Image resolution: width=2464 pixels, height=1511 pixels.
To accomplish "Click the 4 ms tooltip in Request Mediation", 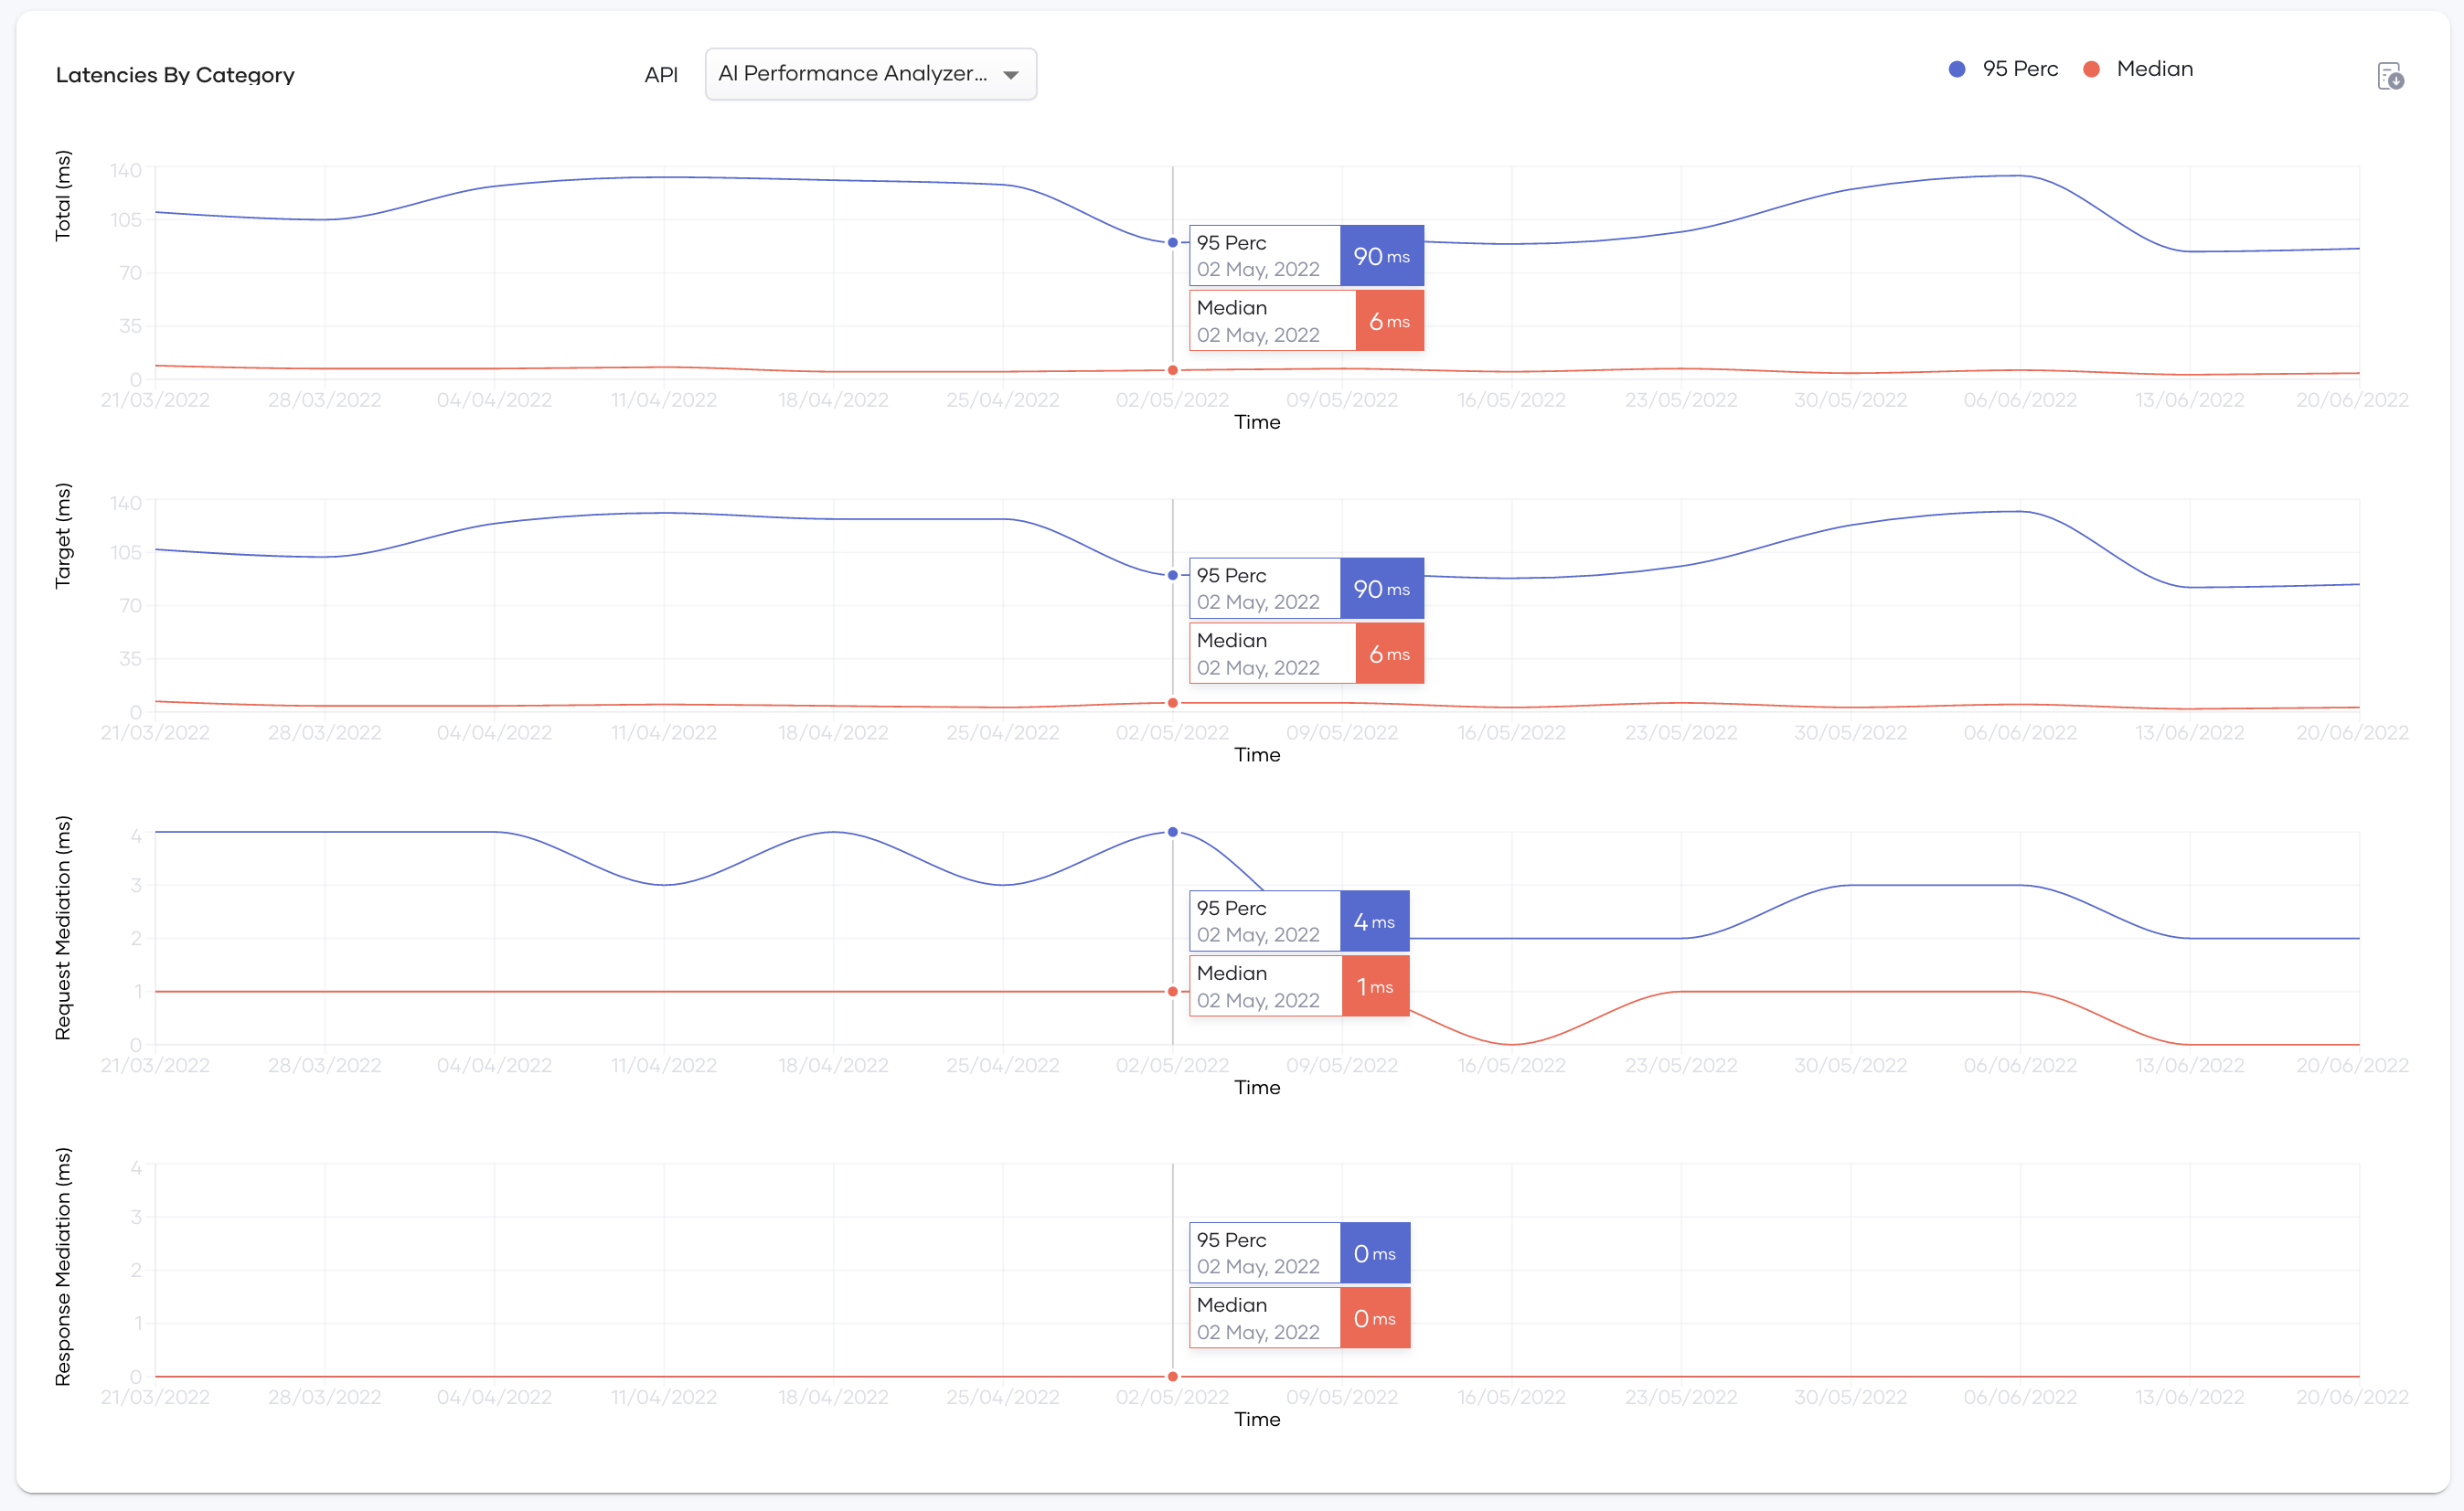I will point(1374,921).
